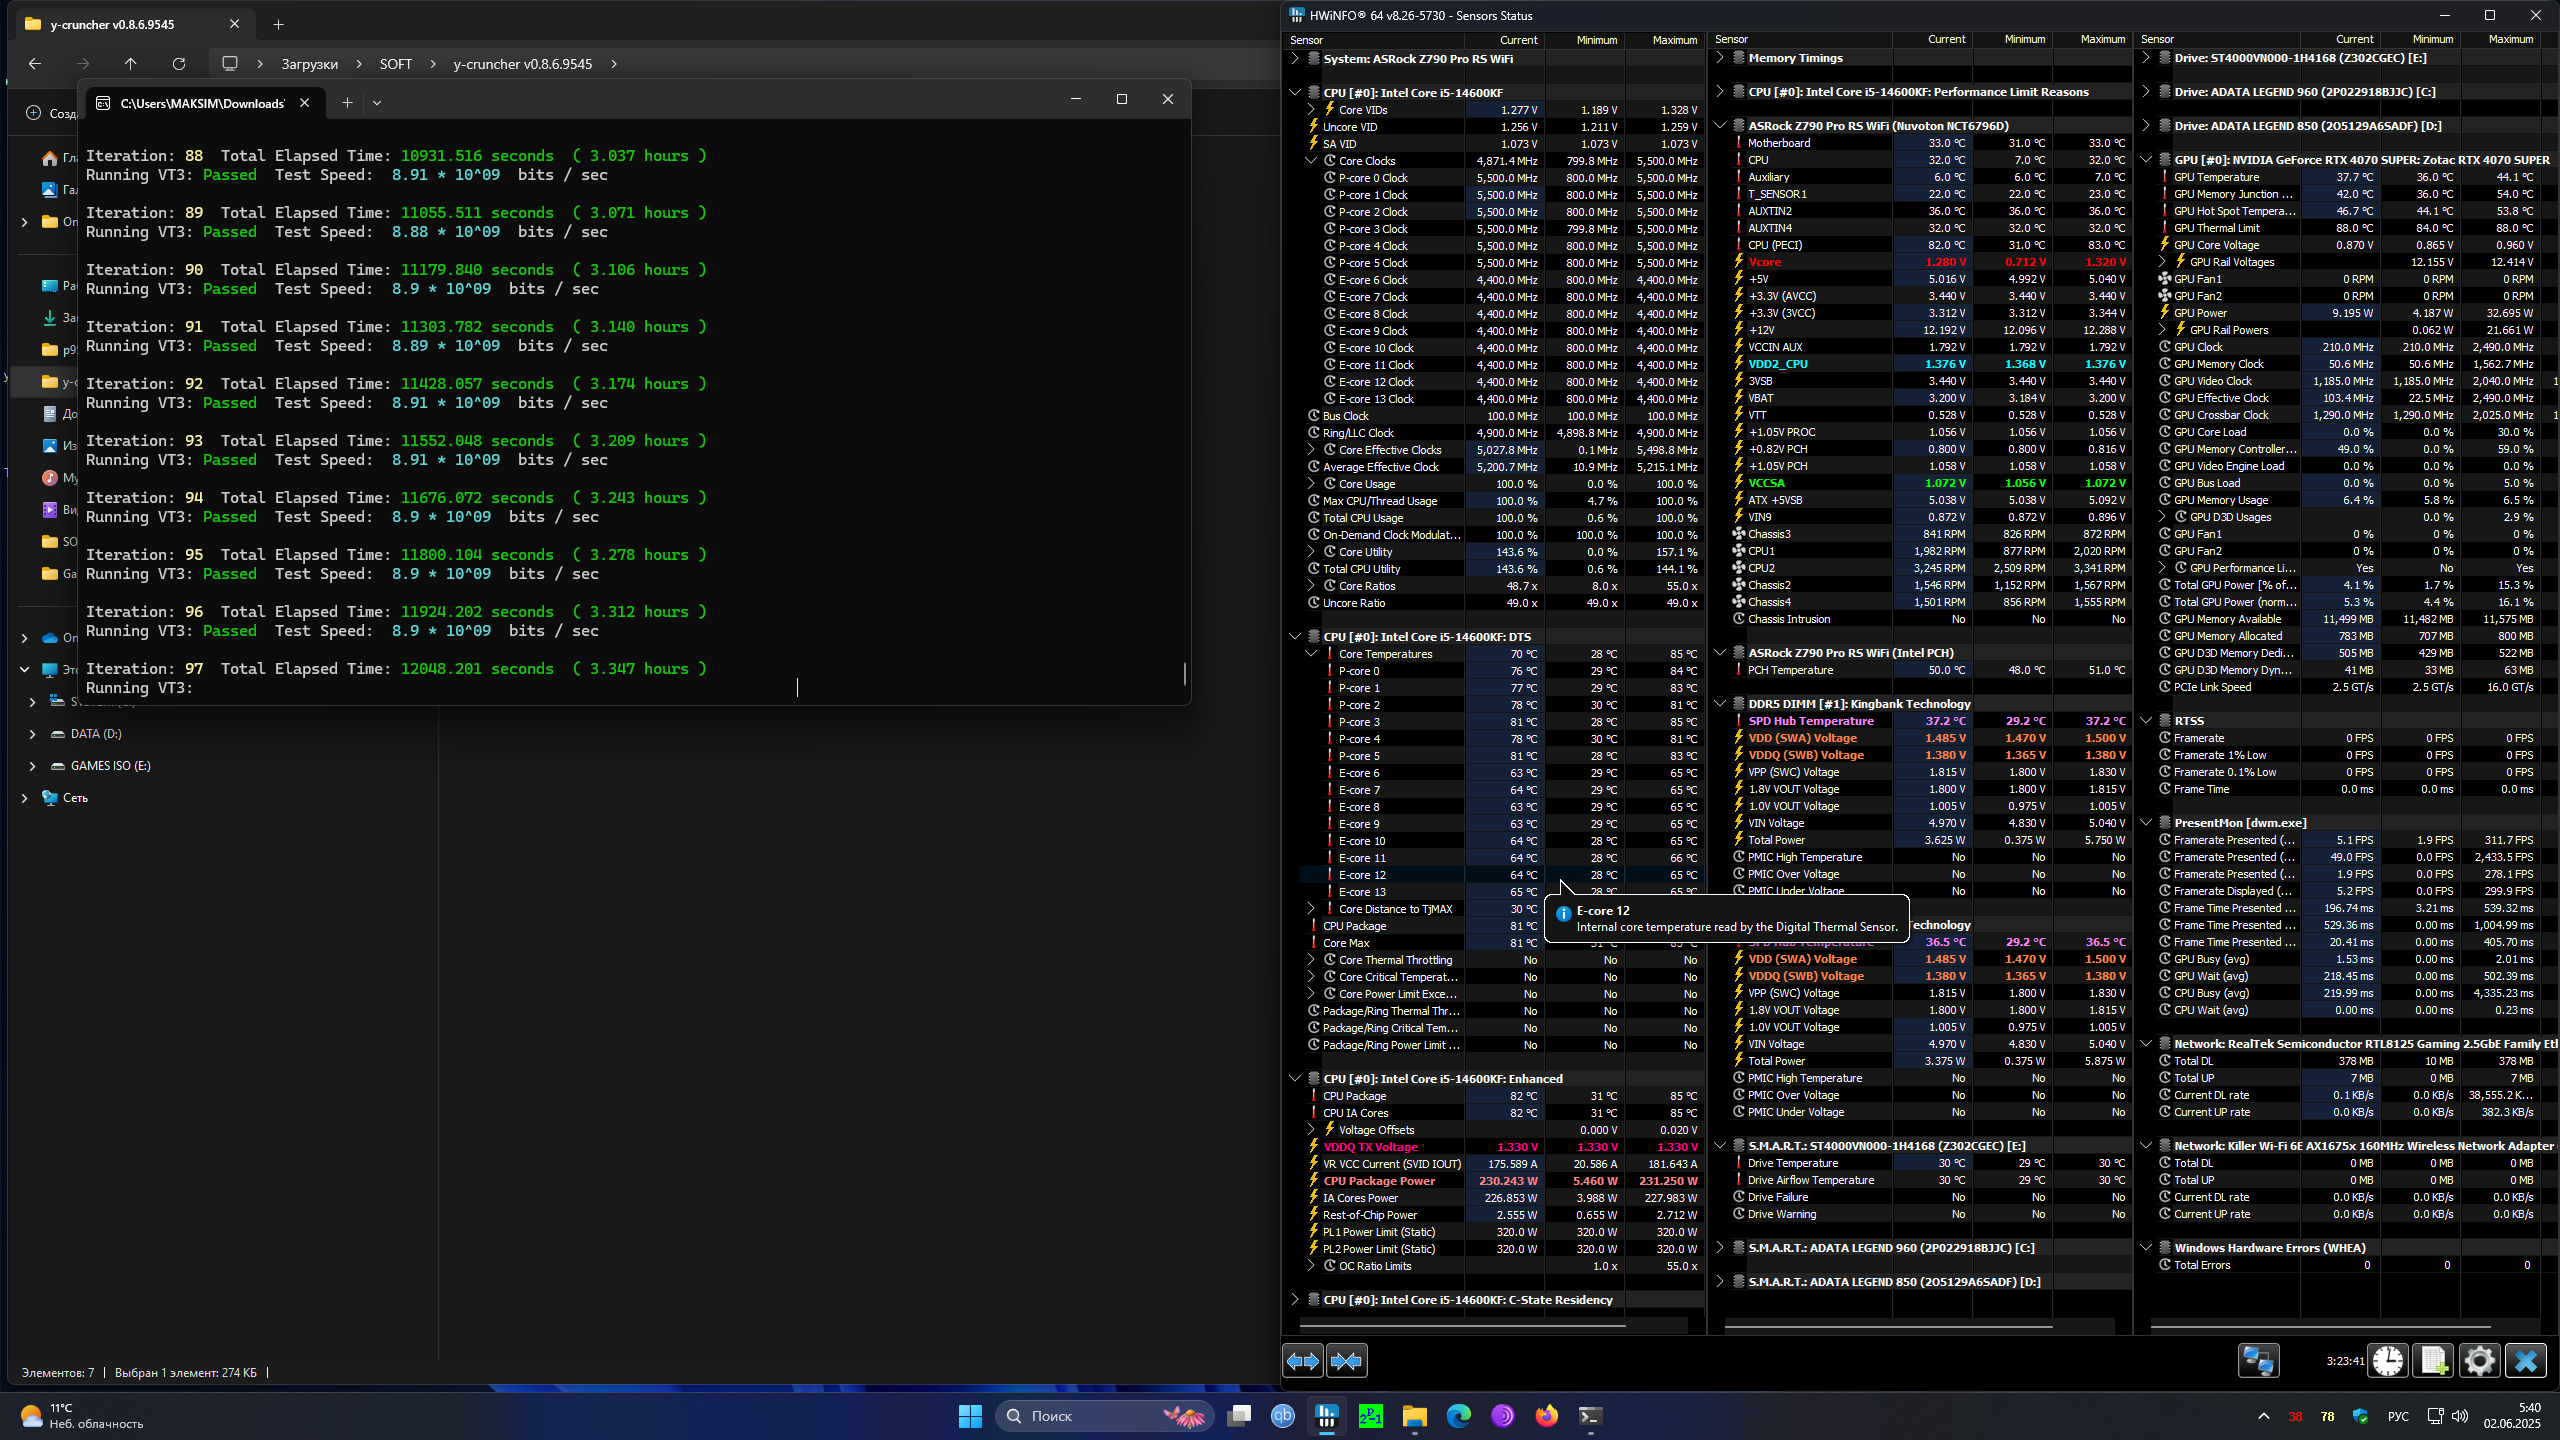
Task: Collapse the Windows Hardware Errors (WHEA) section
Action: click(x=2146, y=1248)
